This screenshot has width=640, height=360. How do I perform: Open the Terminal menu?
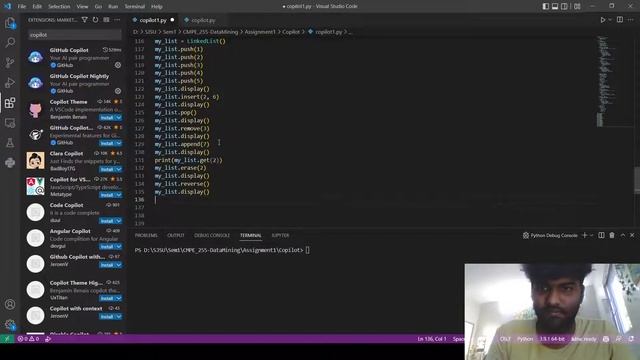click(135, 6)
